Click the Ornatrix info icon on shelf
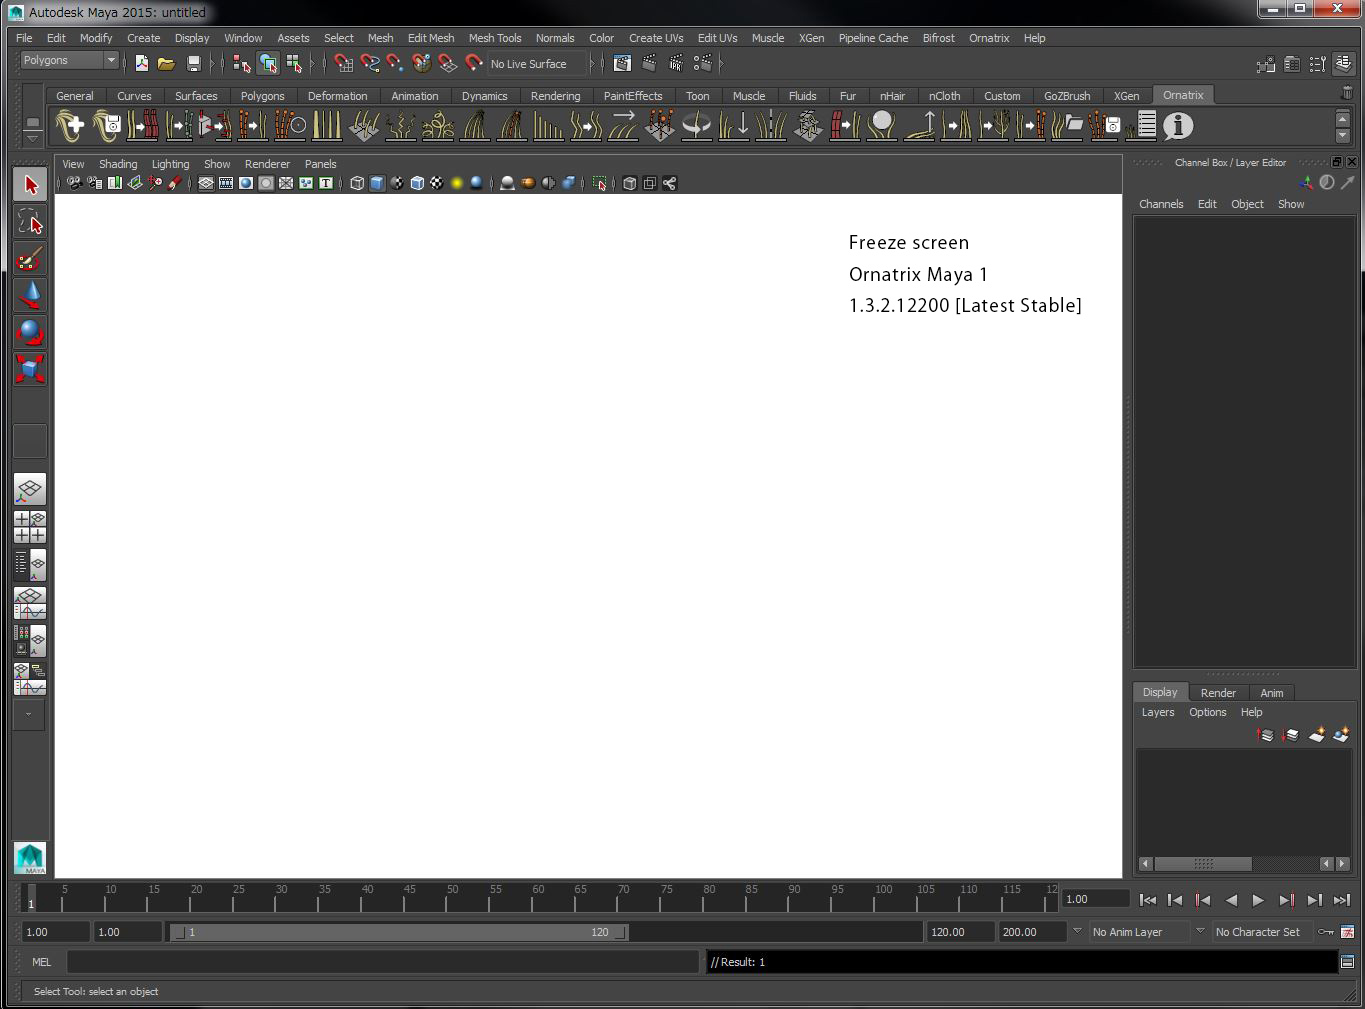The height and width of the screenshot is (1009, 1365). pos(1178,126)
